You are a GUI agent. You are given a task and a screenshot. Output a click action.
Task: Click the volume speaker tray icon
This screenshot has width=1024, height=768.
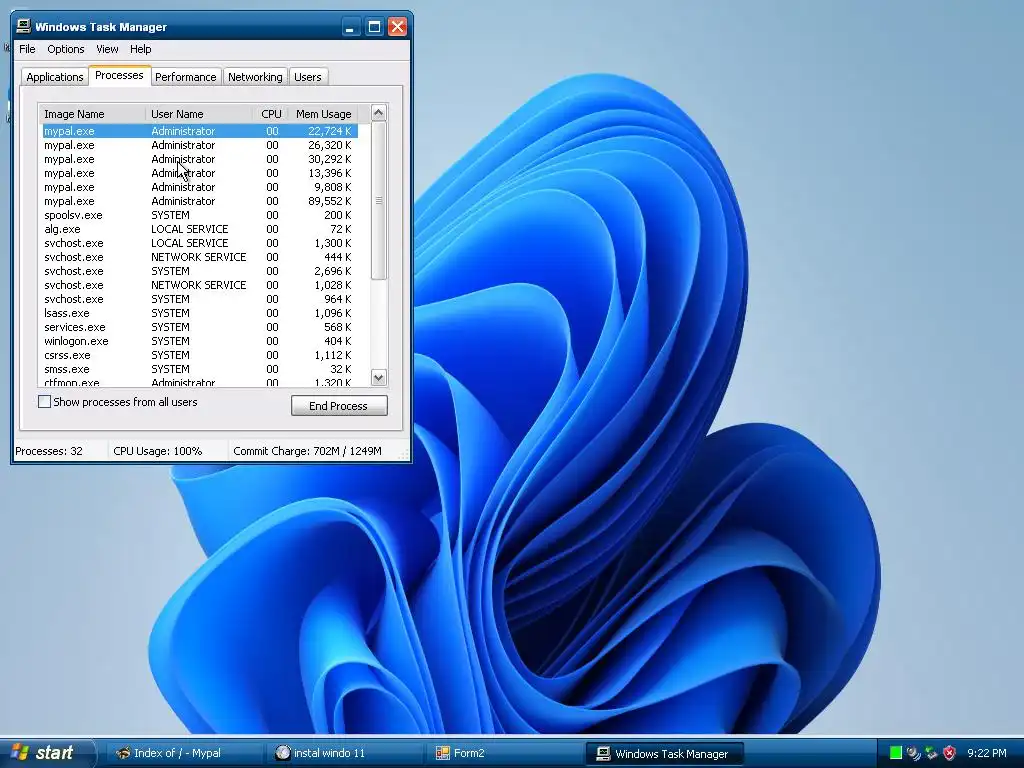(914, 753)
